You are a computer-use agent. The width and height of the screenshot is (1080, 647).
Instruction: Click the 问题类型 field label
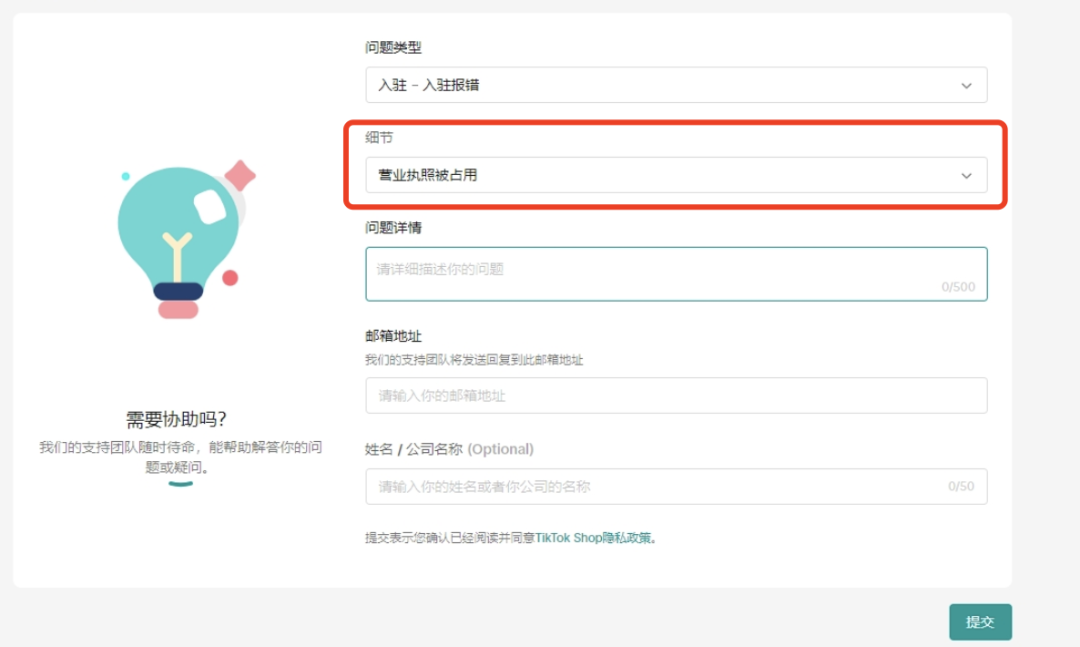pos(393,47)
